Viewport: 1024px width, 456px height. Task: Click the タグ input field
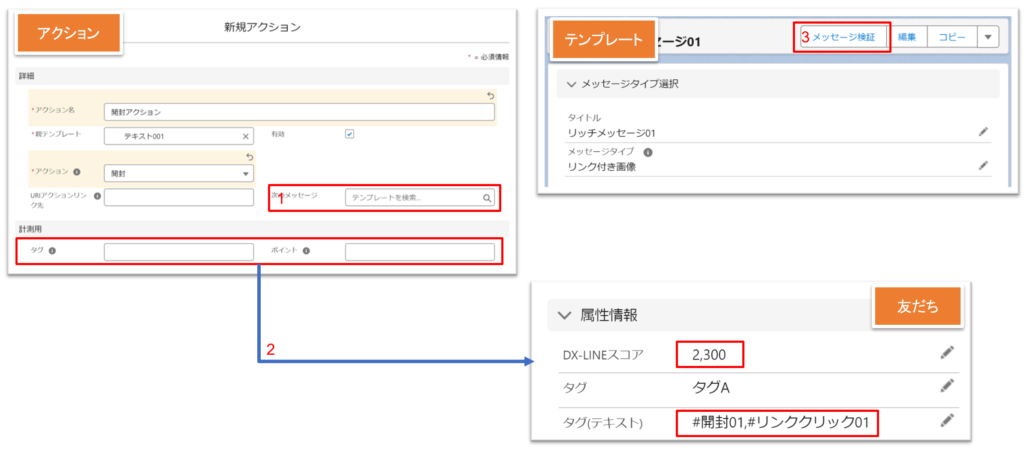coord(178,252)
